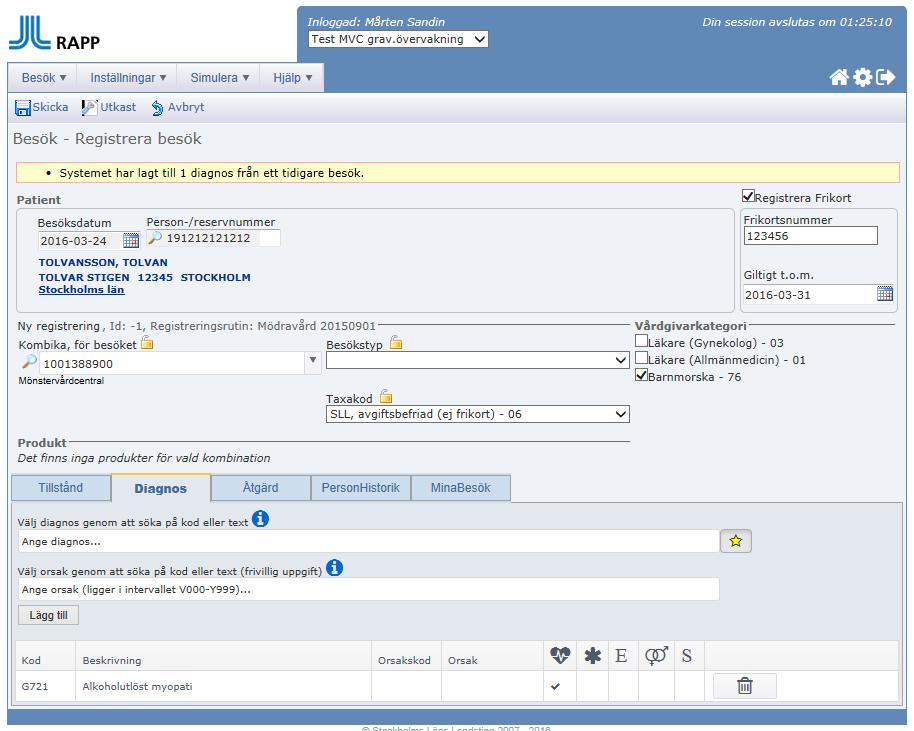This screenshot has width=914, height=731.
Task: Open the Hjälp menu
Action: (x=293, y=78)
